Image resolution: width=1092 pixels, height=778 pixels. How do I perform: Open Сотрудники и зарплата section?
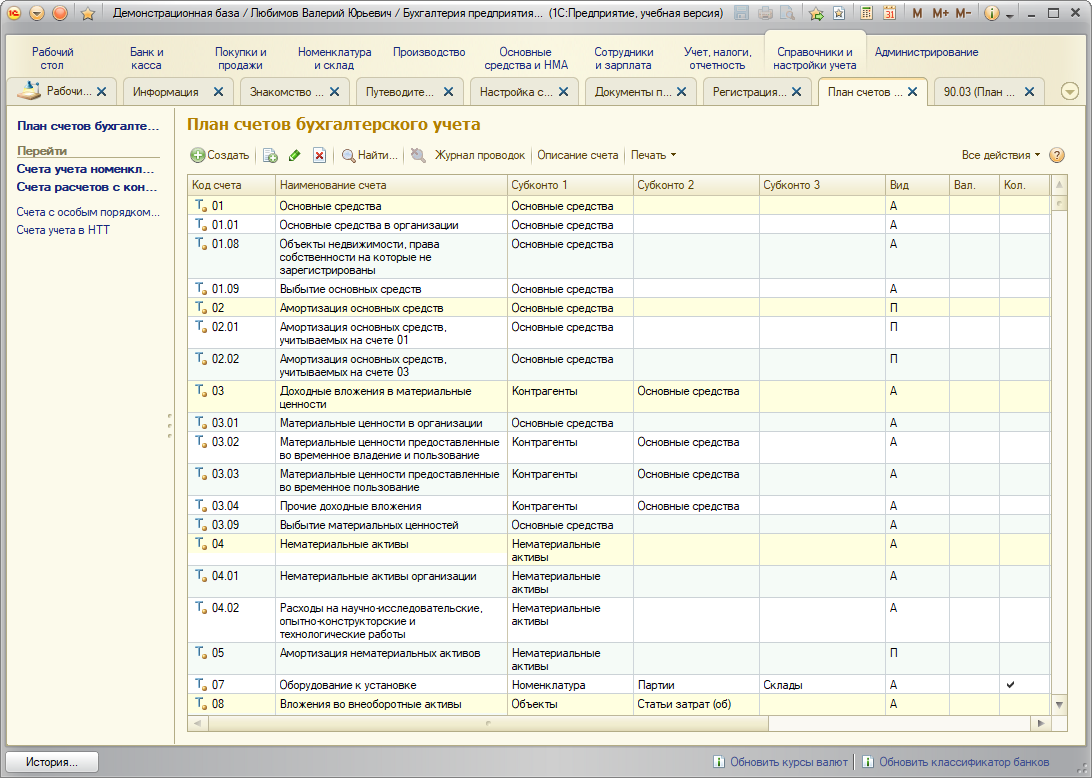(x=623, y=59)
